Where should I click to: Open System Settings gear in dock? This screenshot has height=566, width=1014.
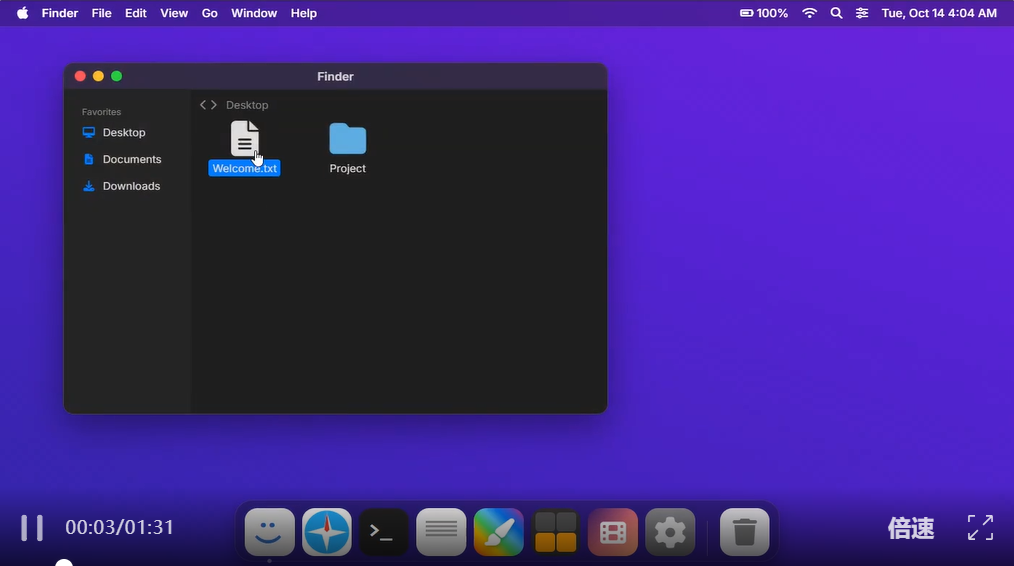point(670,532)
